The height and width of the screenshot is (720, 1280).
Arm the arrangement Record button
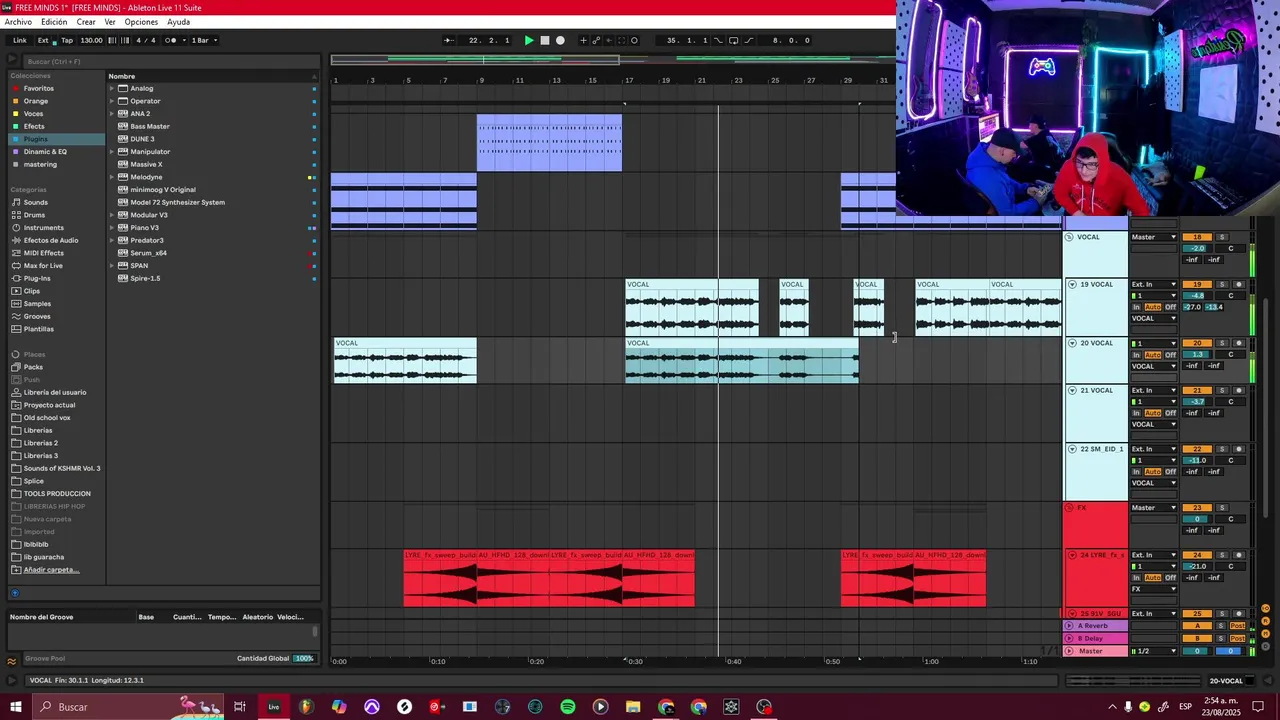tap(560, 40)
